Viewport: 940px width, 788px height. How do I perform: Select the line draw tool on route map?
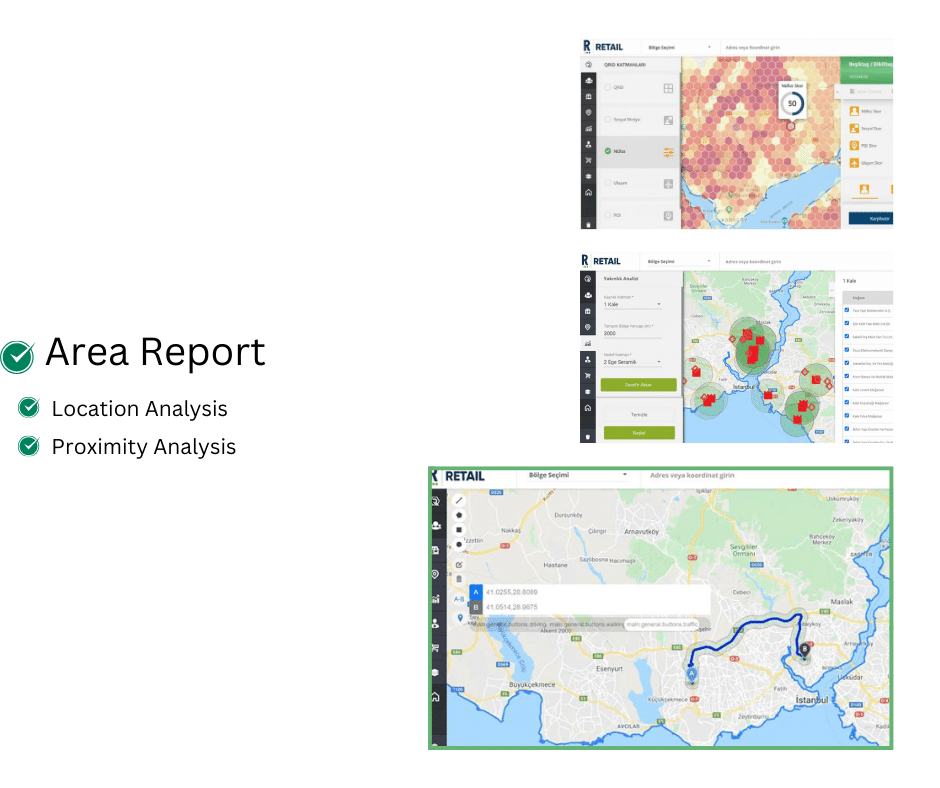click(x=459, y=500)
